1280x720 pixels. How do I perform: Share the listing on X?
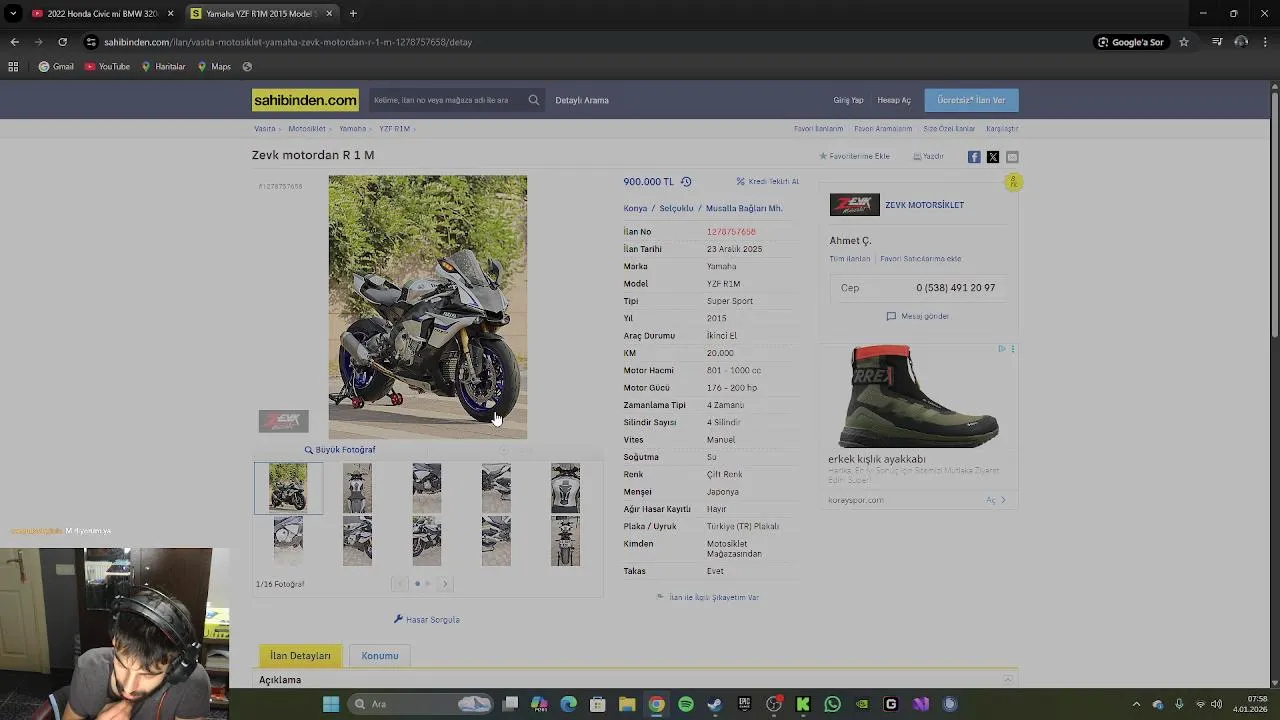[993, 157]
